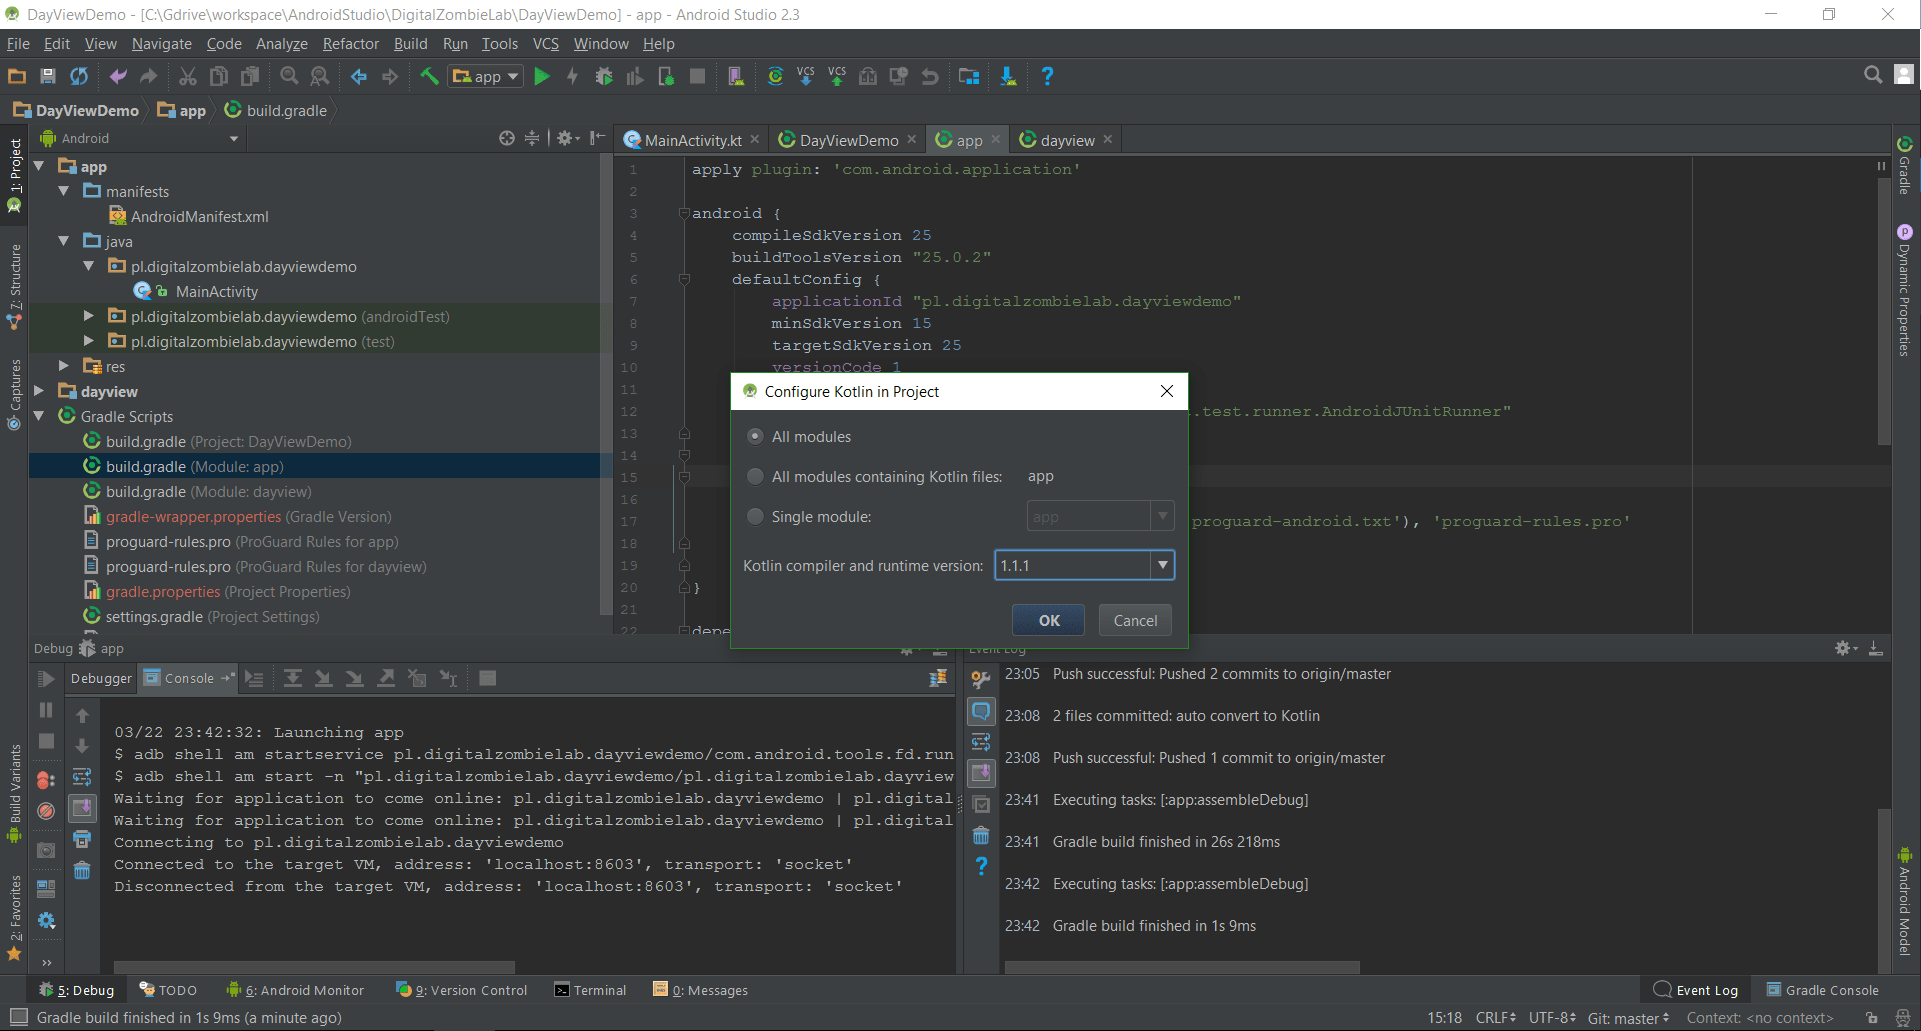Open the Gradle Console tool window
Viewport: 1921px width, 1031px height.
[x=1822, y=990]
